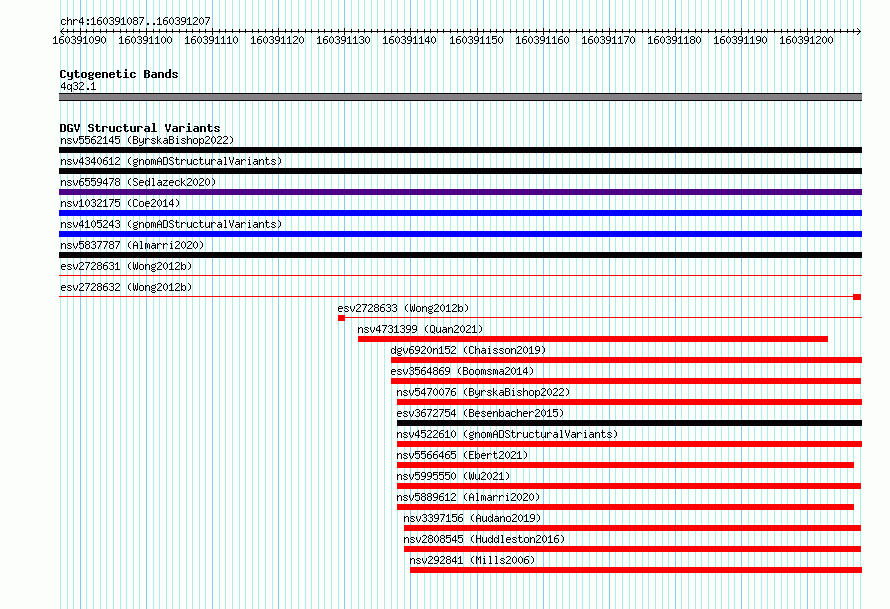Screen dimensions: 890x609
Task: Click the black bar of esv3672754
Action: click(629, 423)
